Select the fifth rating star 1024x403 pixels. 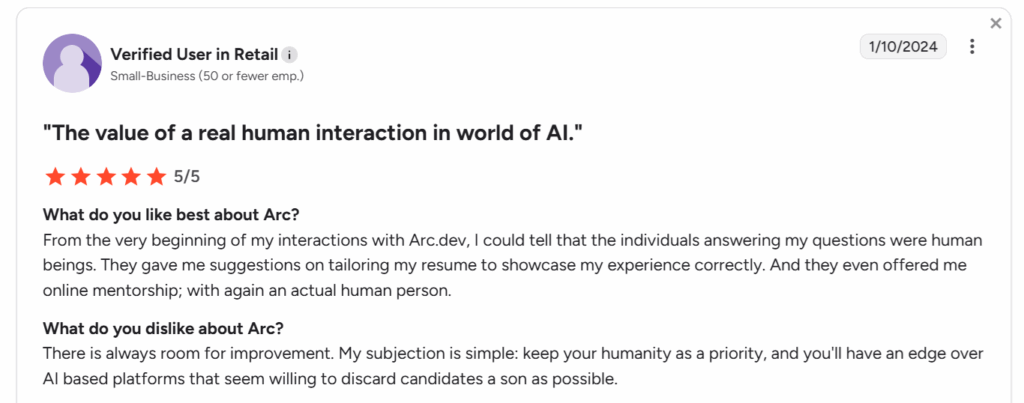tap(156, 176)
